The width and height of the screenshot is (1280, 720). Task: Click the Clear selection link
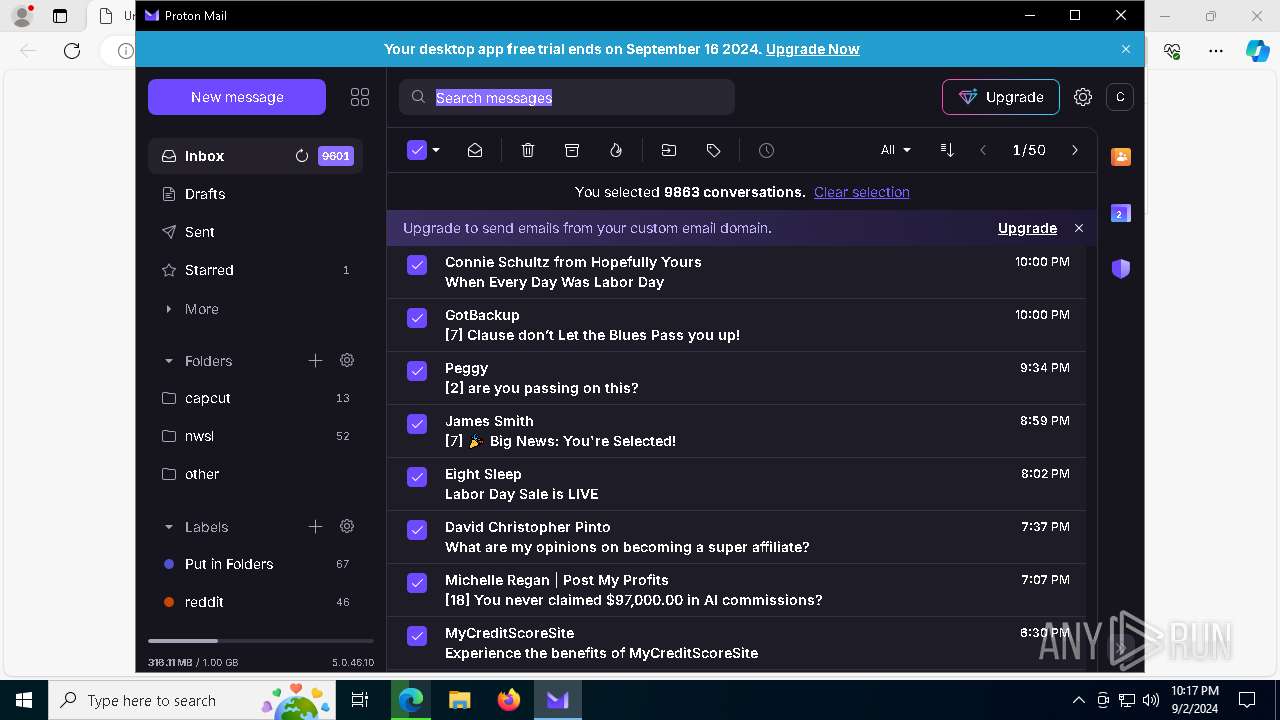[862, 192]
